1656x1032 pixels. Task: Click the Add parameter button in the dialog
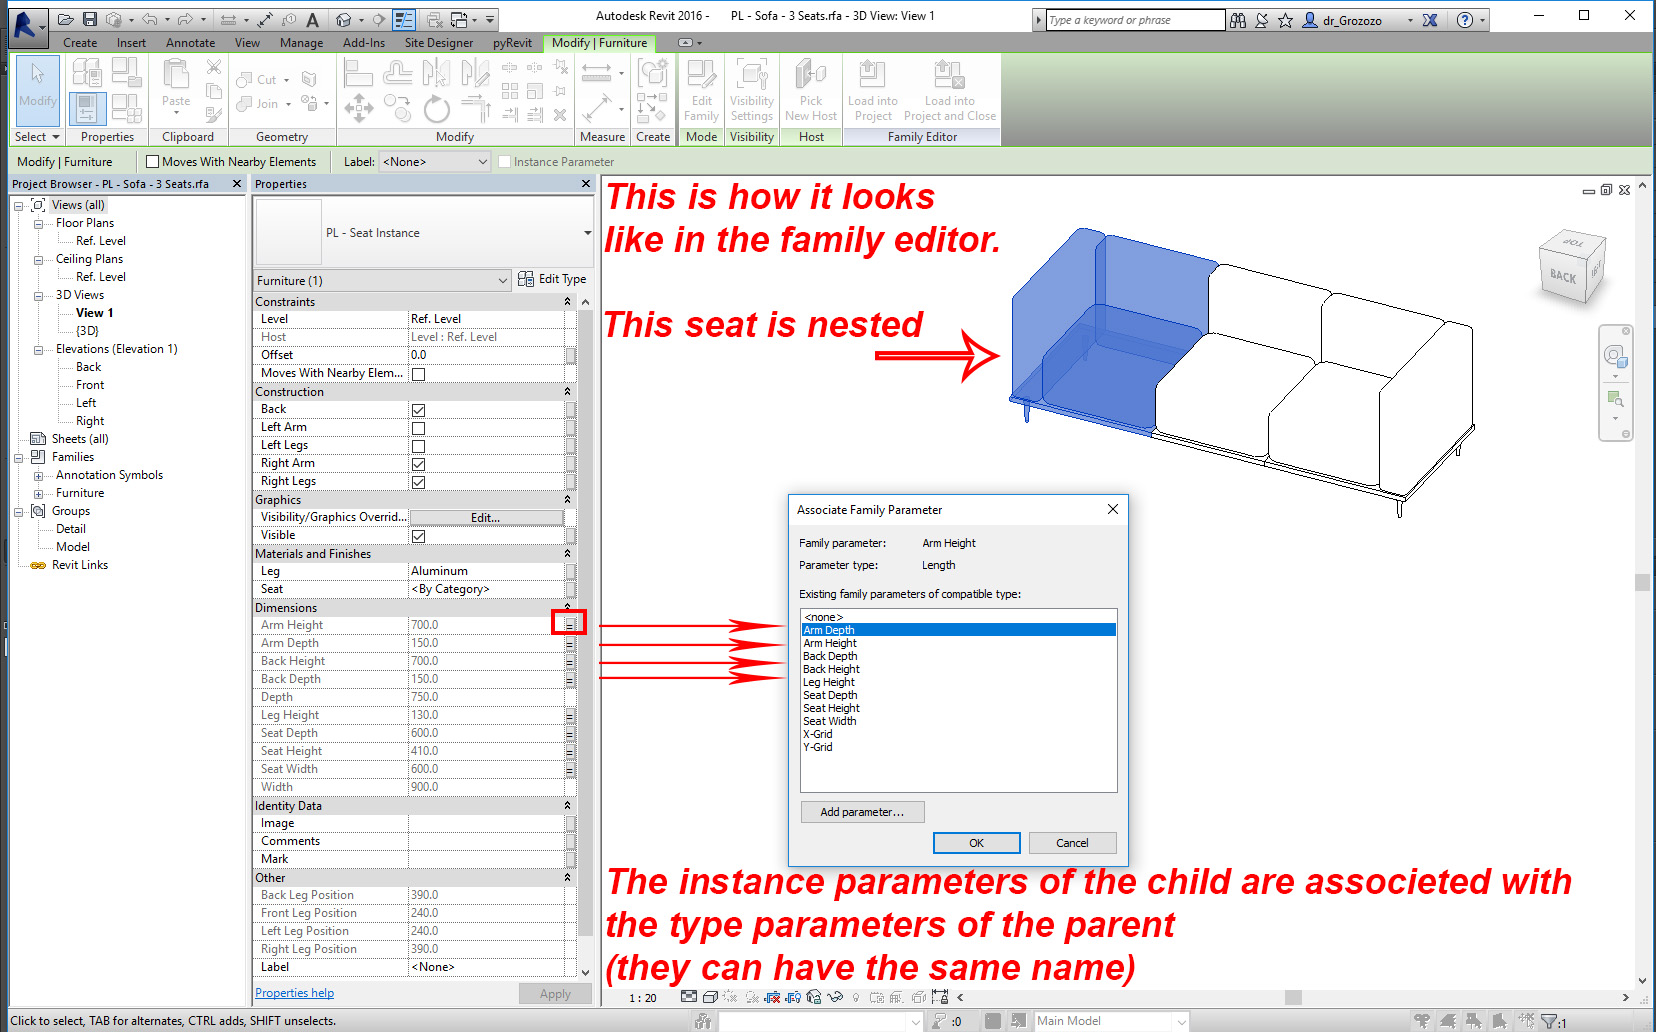862,811
